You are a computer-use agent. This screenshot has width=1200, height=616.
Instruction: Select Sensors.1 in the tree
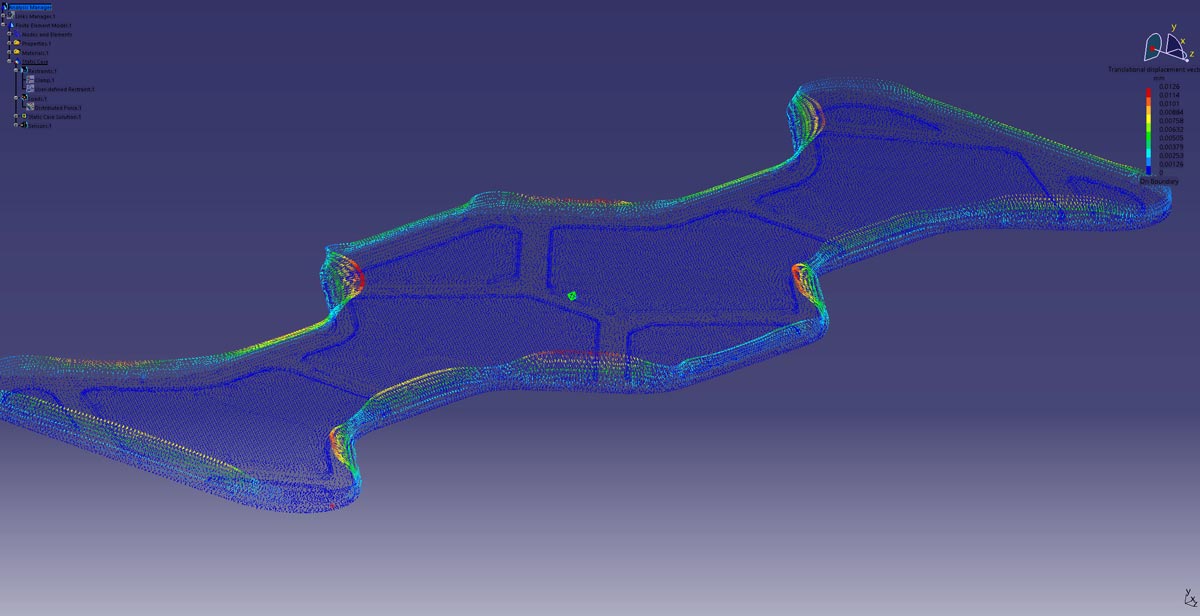click(x=39, y=125)
